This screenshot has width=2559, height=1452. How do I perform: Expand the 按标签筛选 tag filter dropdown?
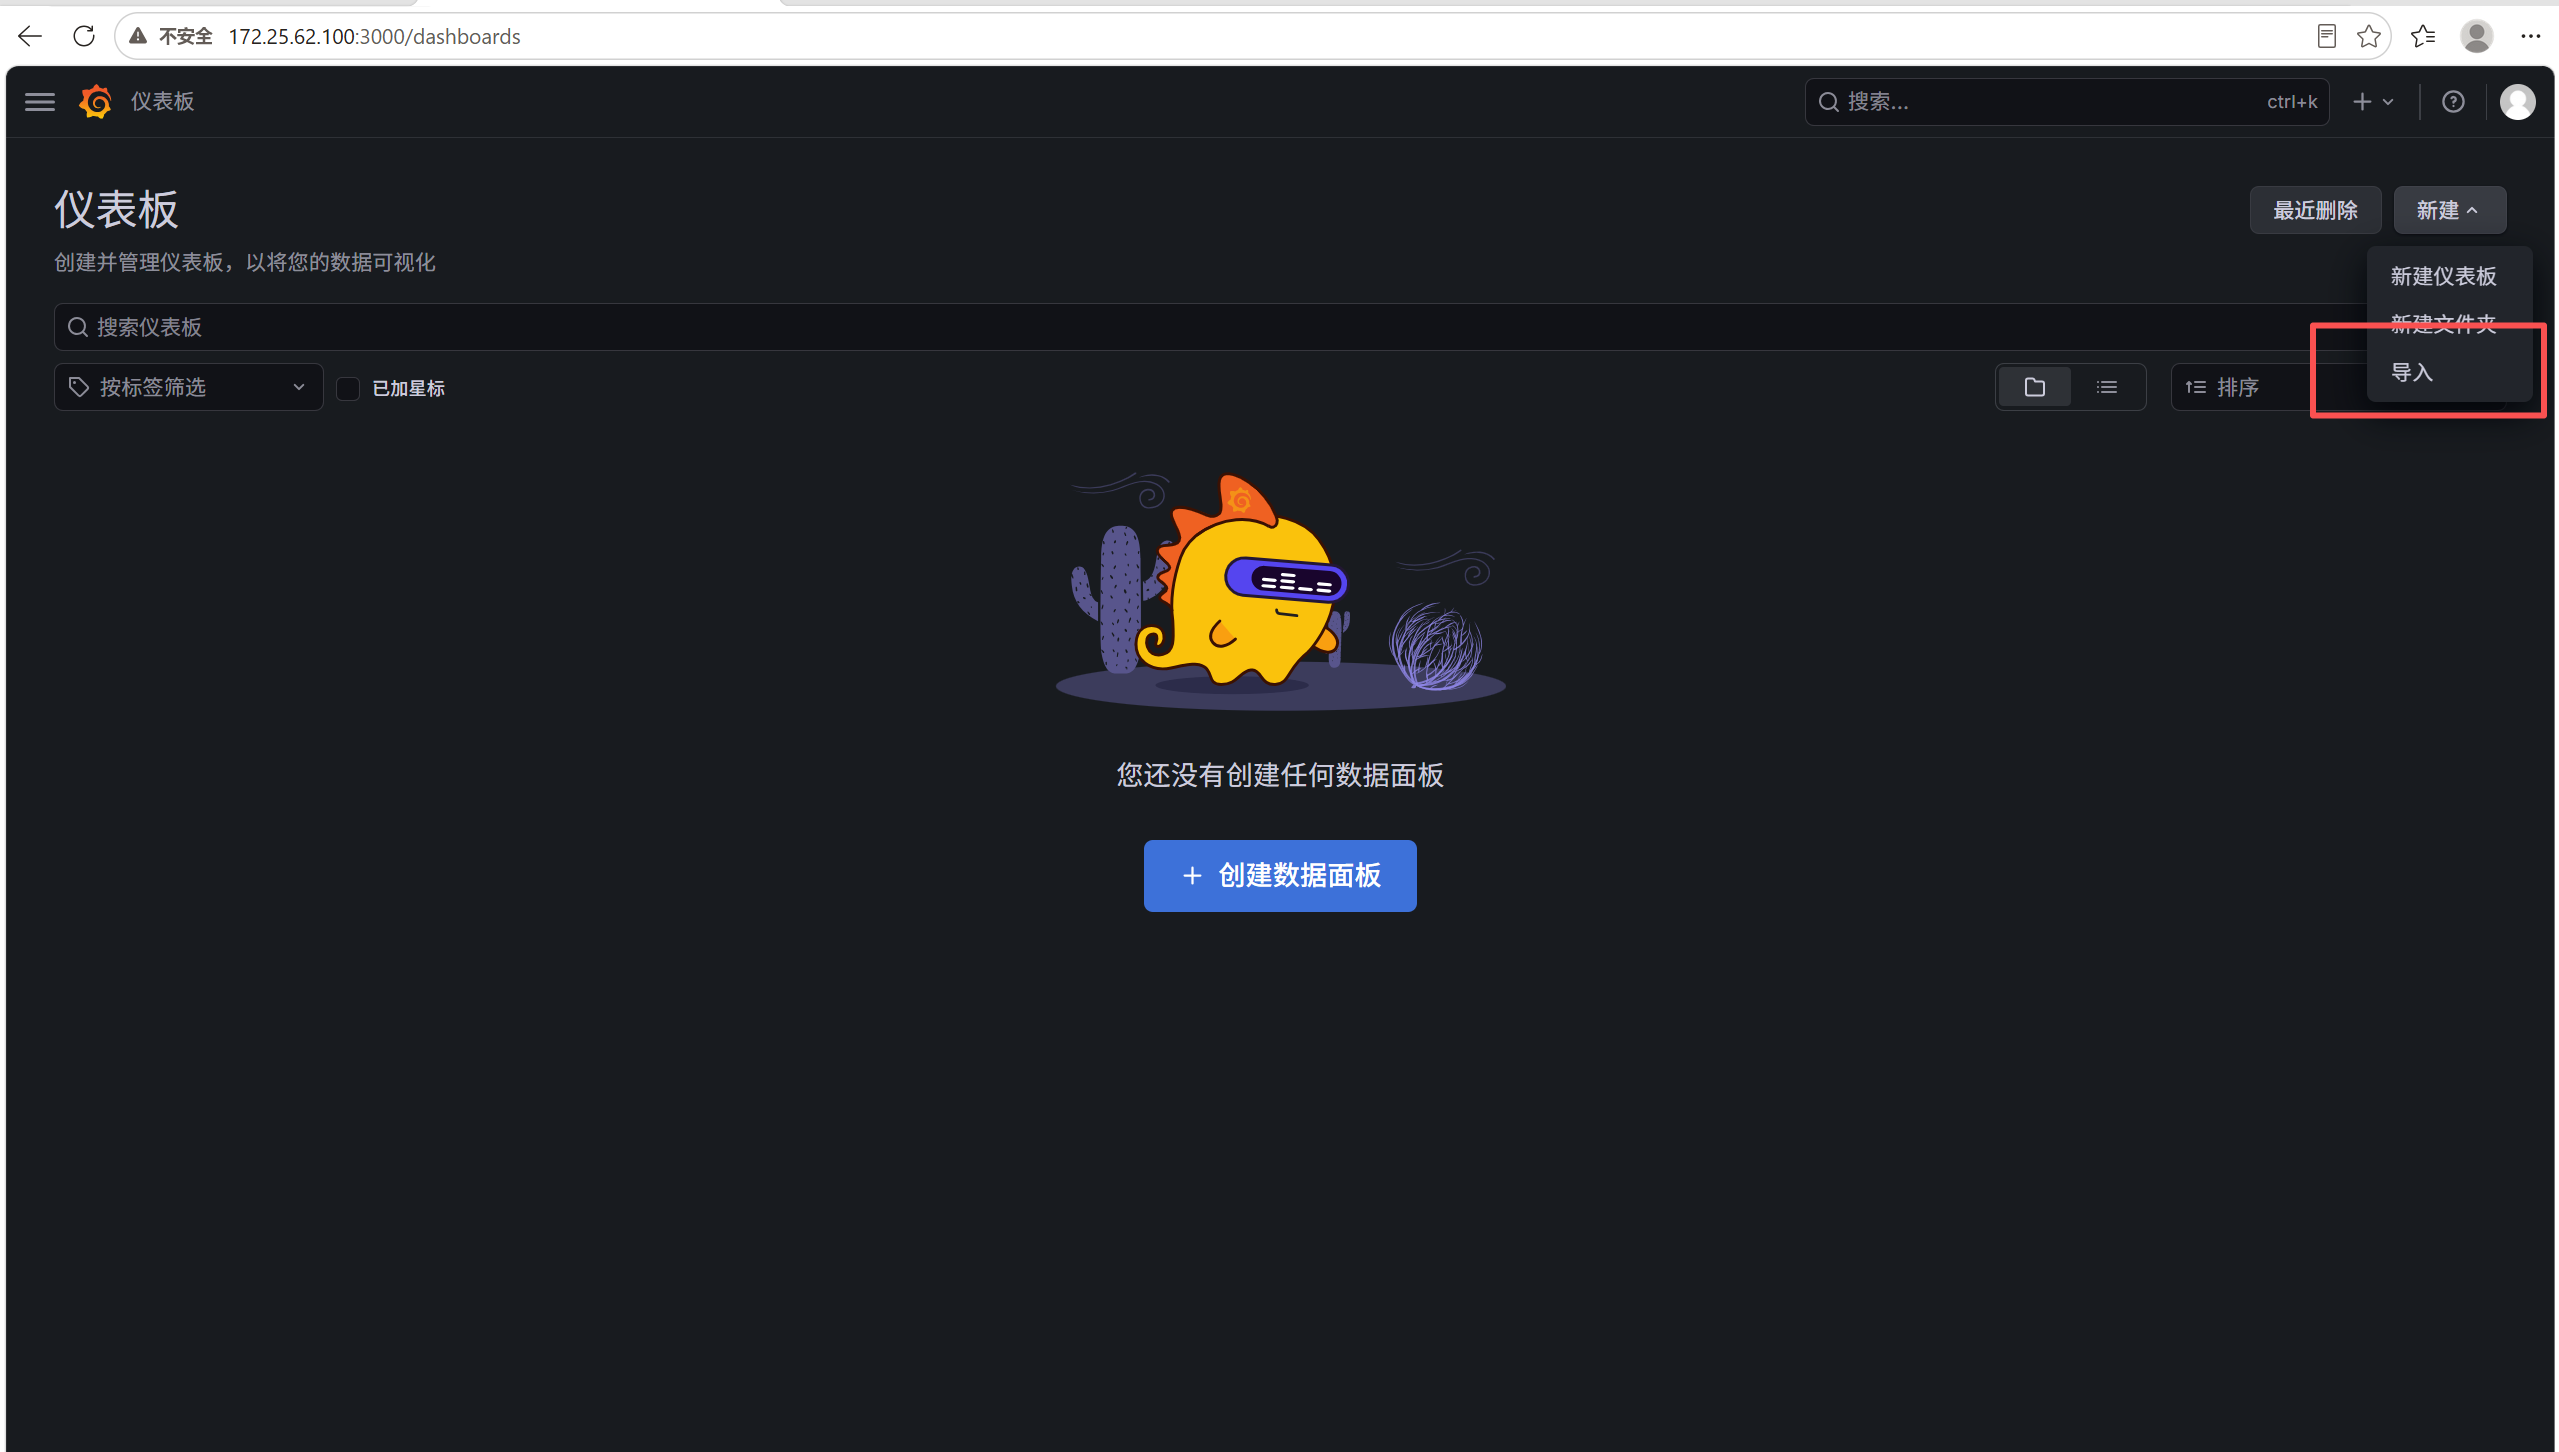(189, 387)
